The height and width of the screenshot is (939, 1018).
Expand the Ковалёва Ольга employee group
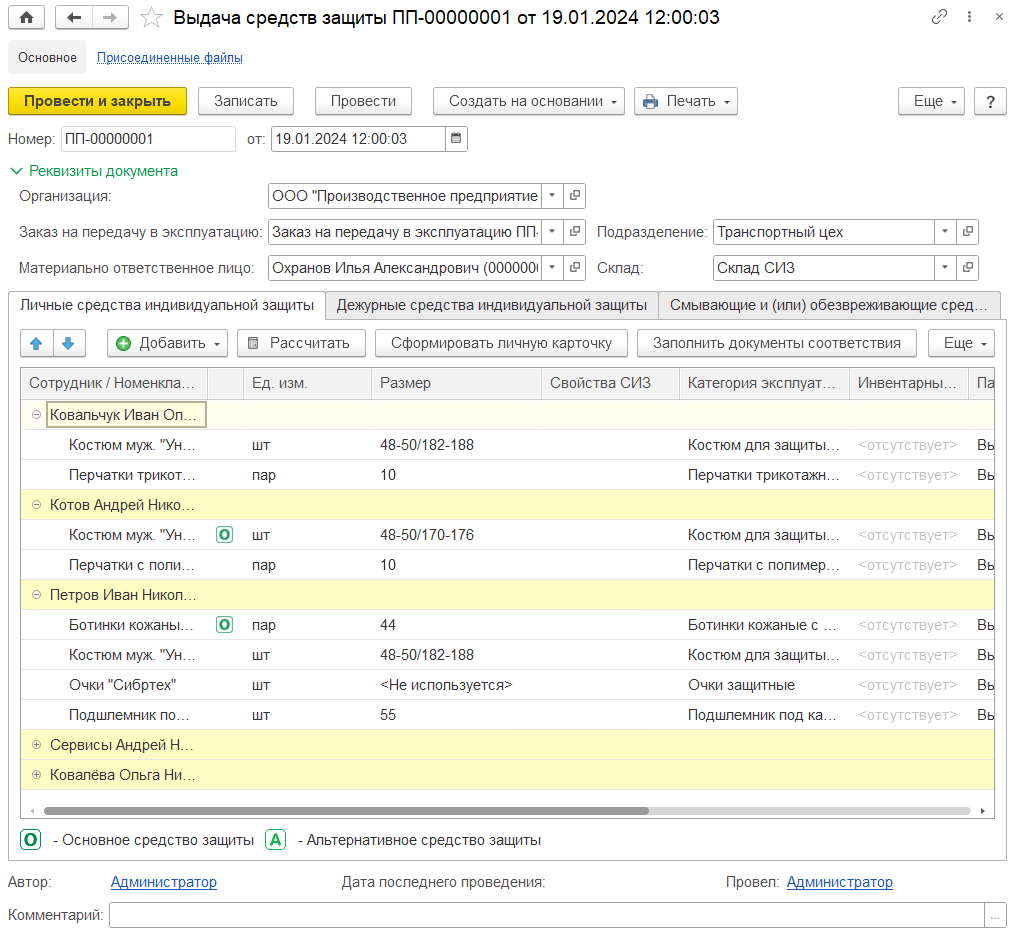coord(36,775)
